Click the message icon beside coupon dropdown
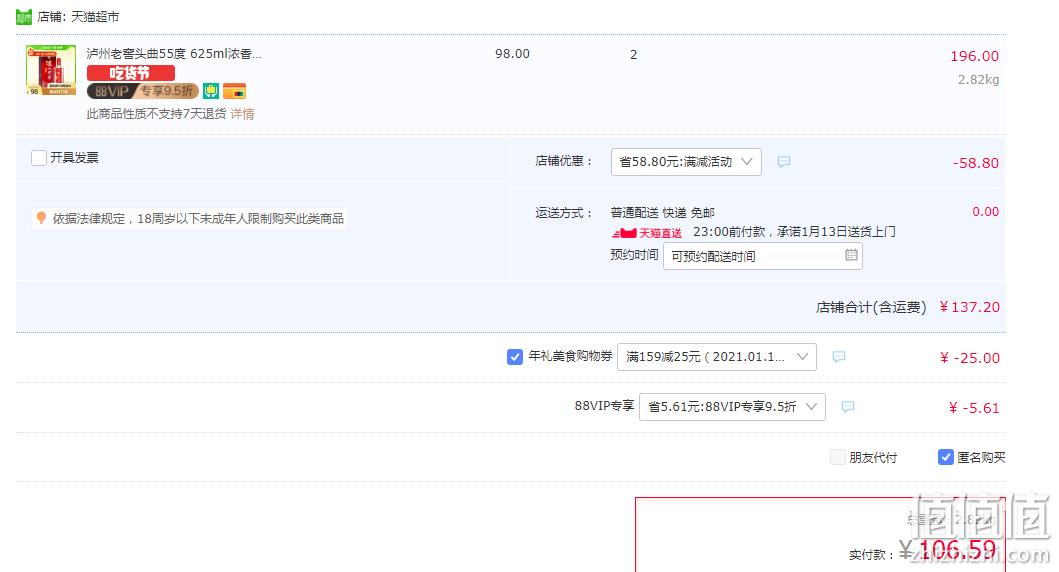The image size is (1059, 572). (839, 357)
